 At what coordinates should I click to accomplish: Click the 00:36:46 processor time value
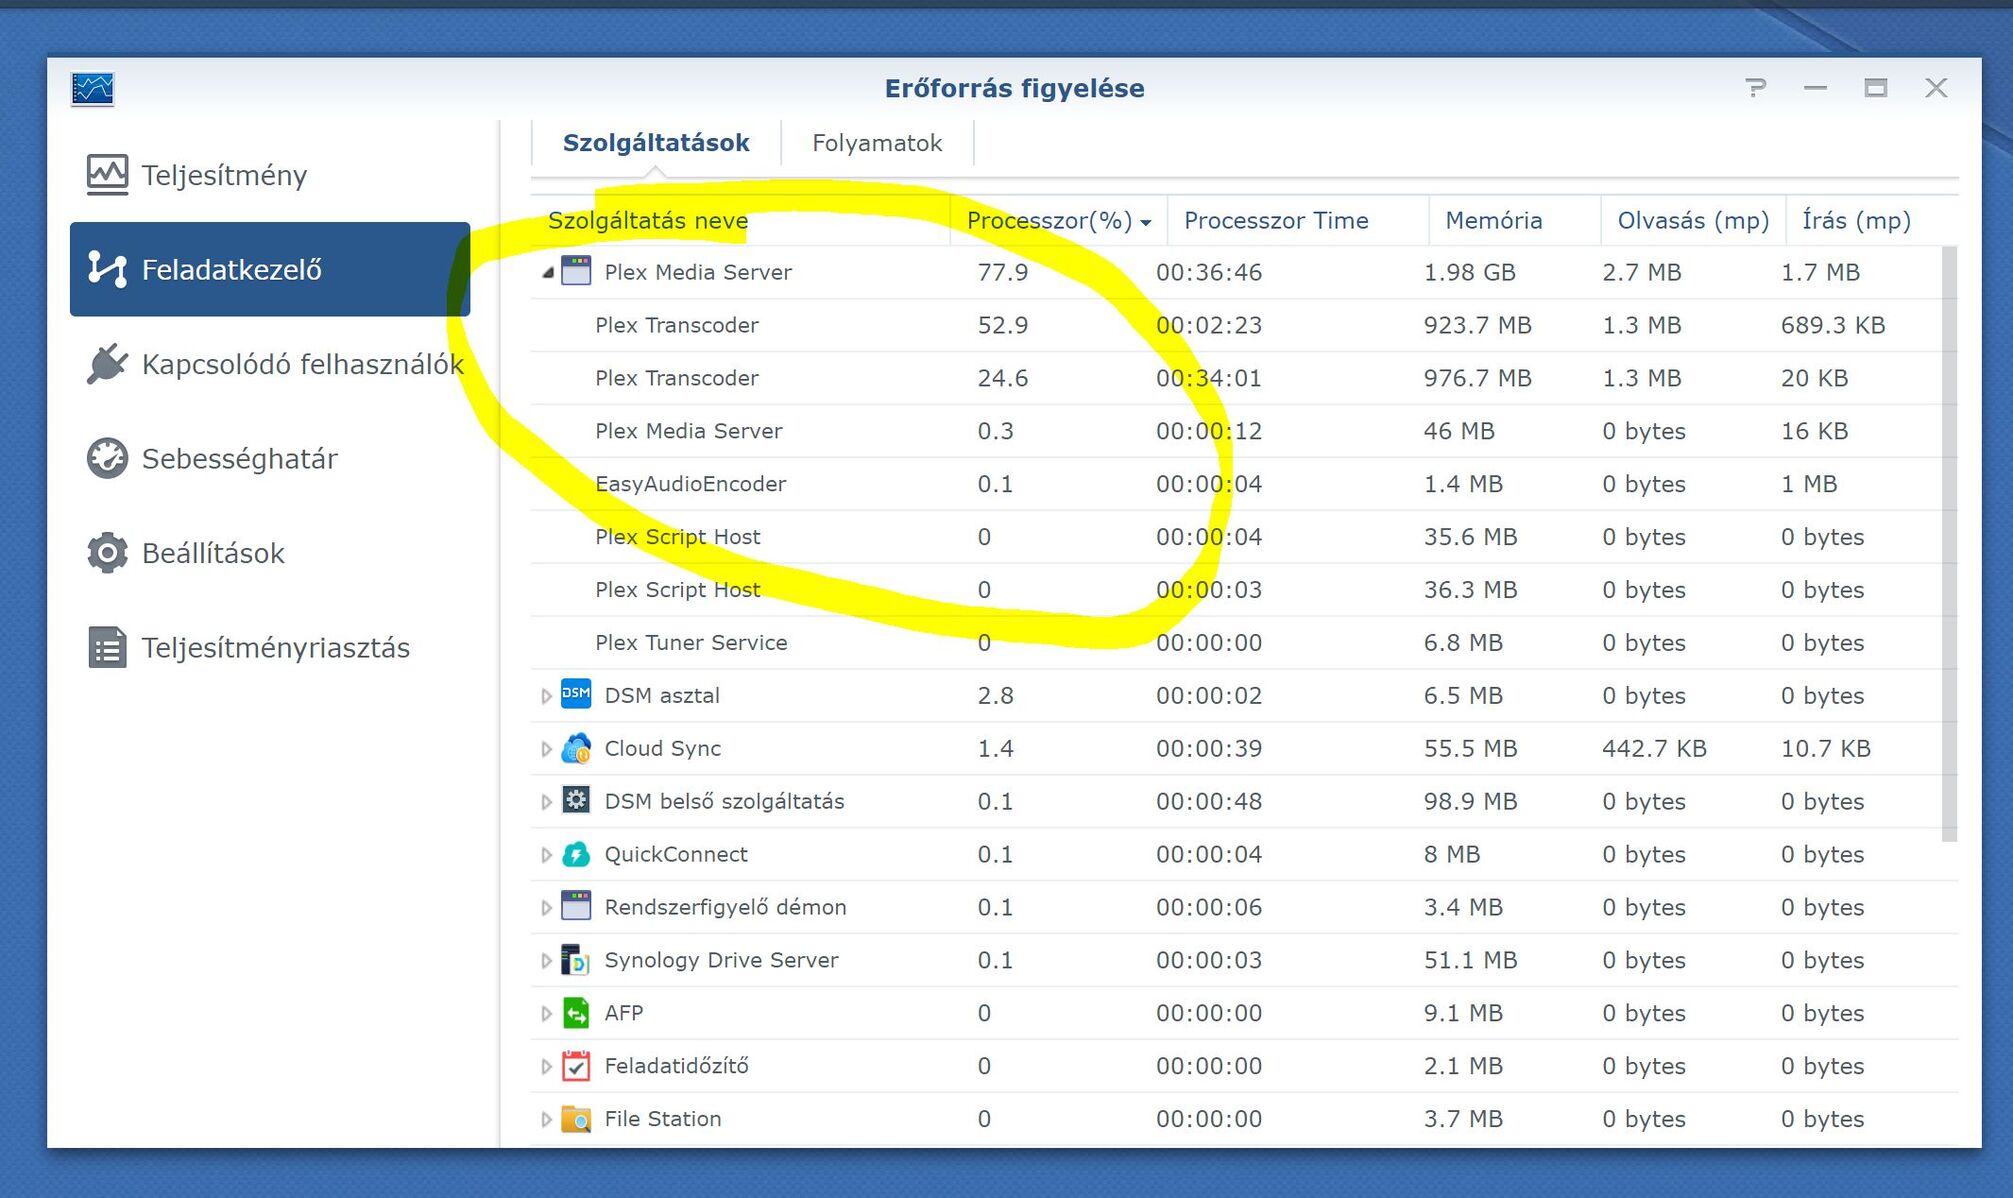coord(1209,272)
